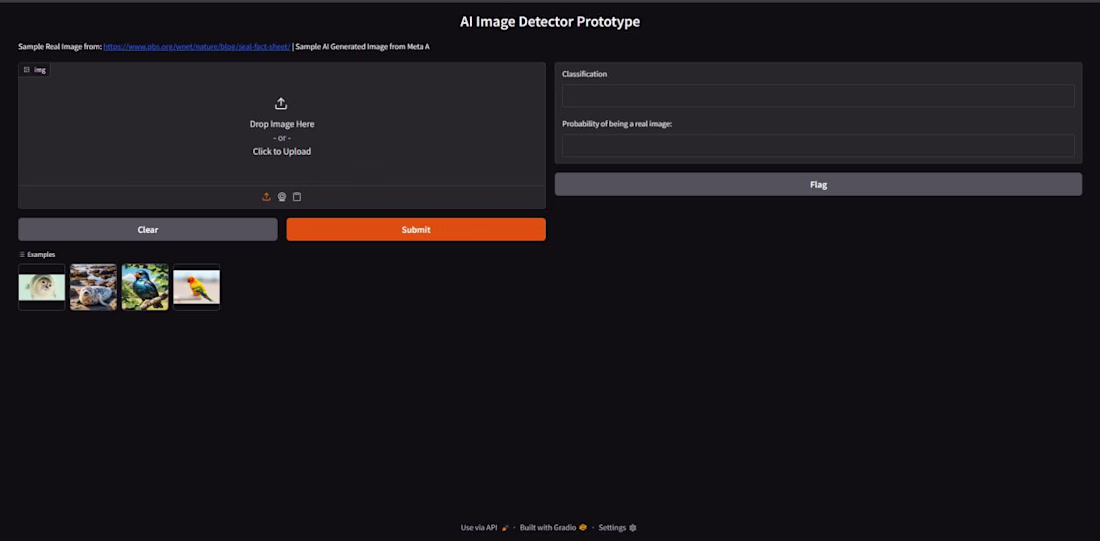Viewport: 1100px width, 541px height.
Task: Click the AI Image Detector Prototype heading
Action: click(x=550, y=22)
